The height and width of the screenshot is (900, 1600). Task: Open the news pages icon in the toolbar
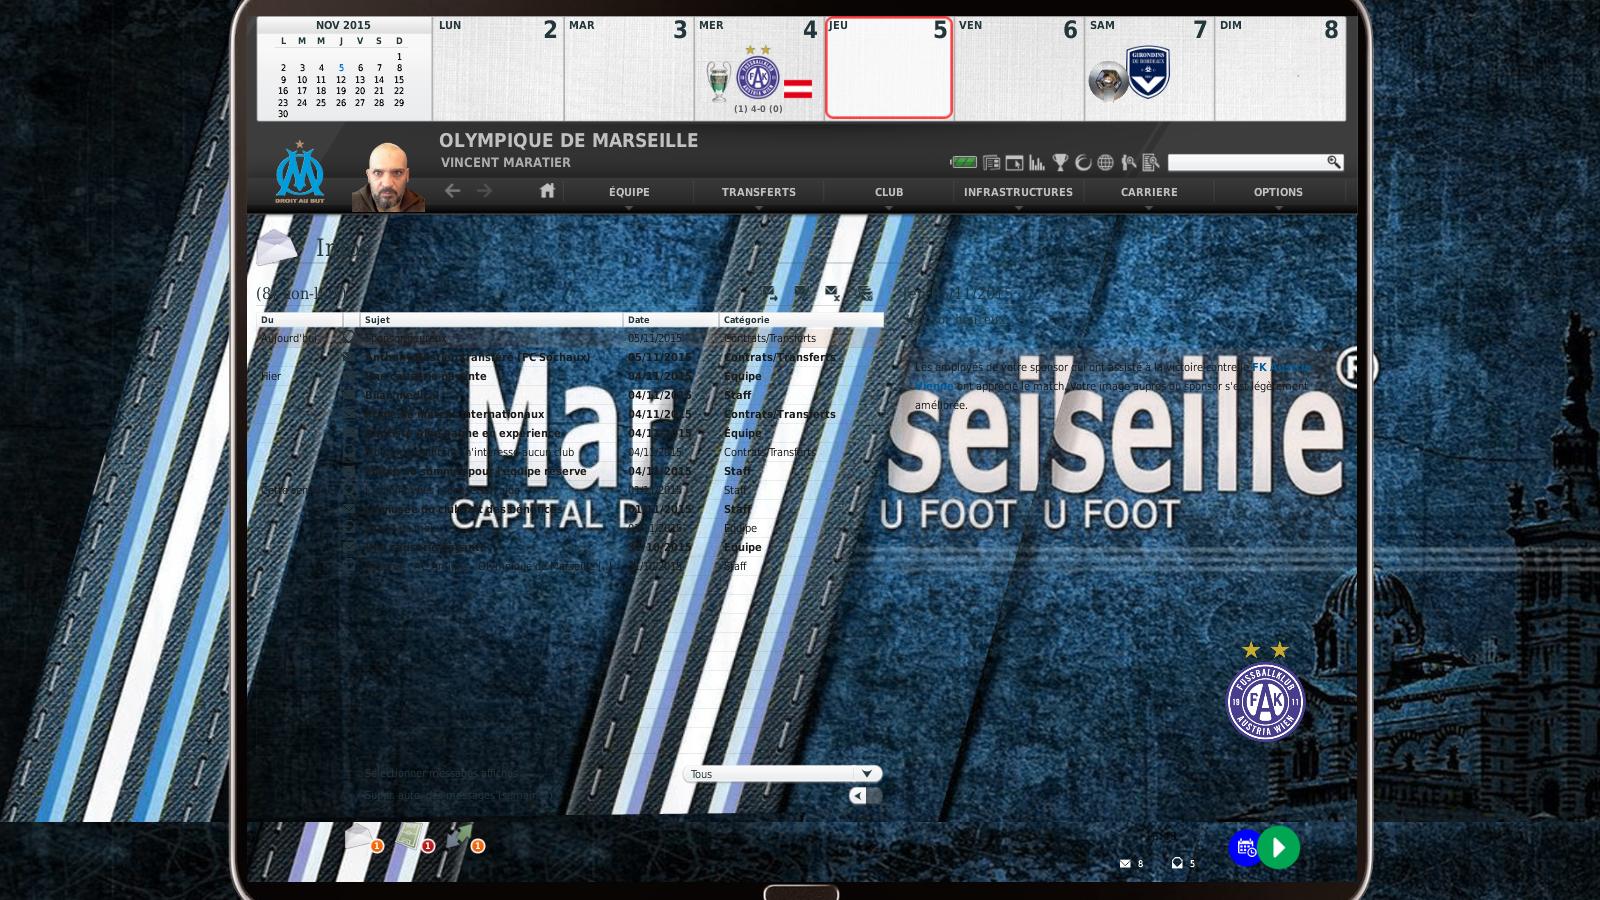992,162
